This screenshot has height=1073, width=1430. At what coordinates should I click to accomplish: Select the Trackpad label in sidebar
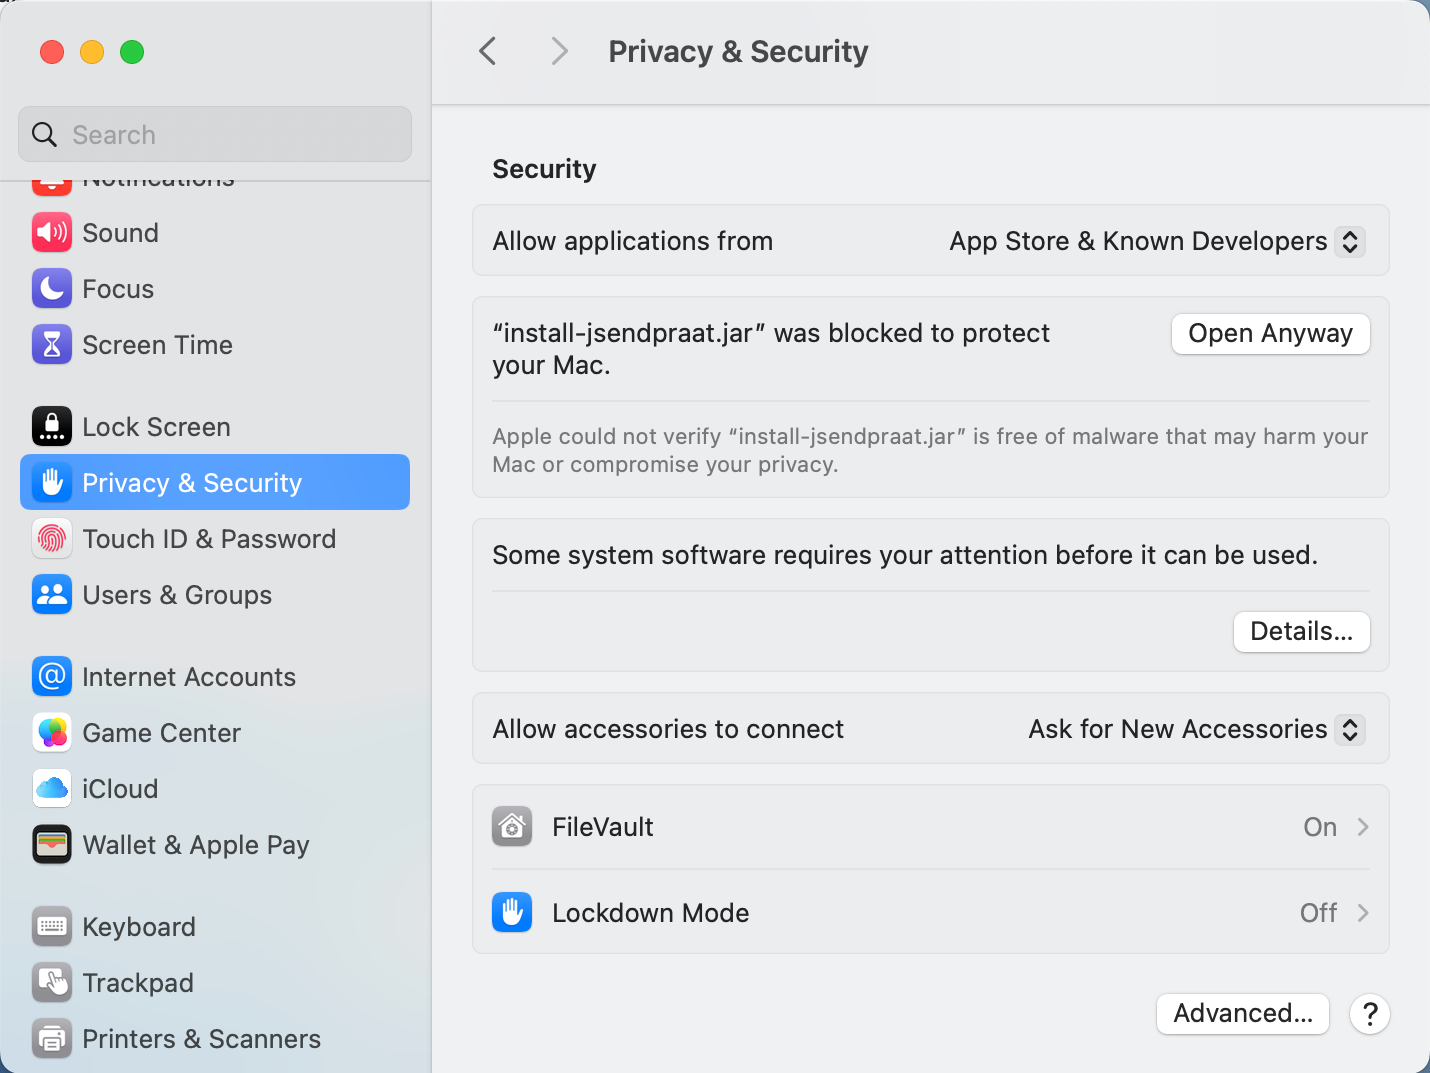pyautogui.click(x=138, y=983)
